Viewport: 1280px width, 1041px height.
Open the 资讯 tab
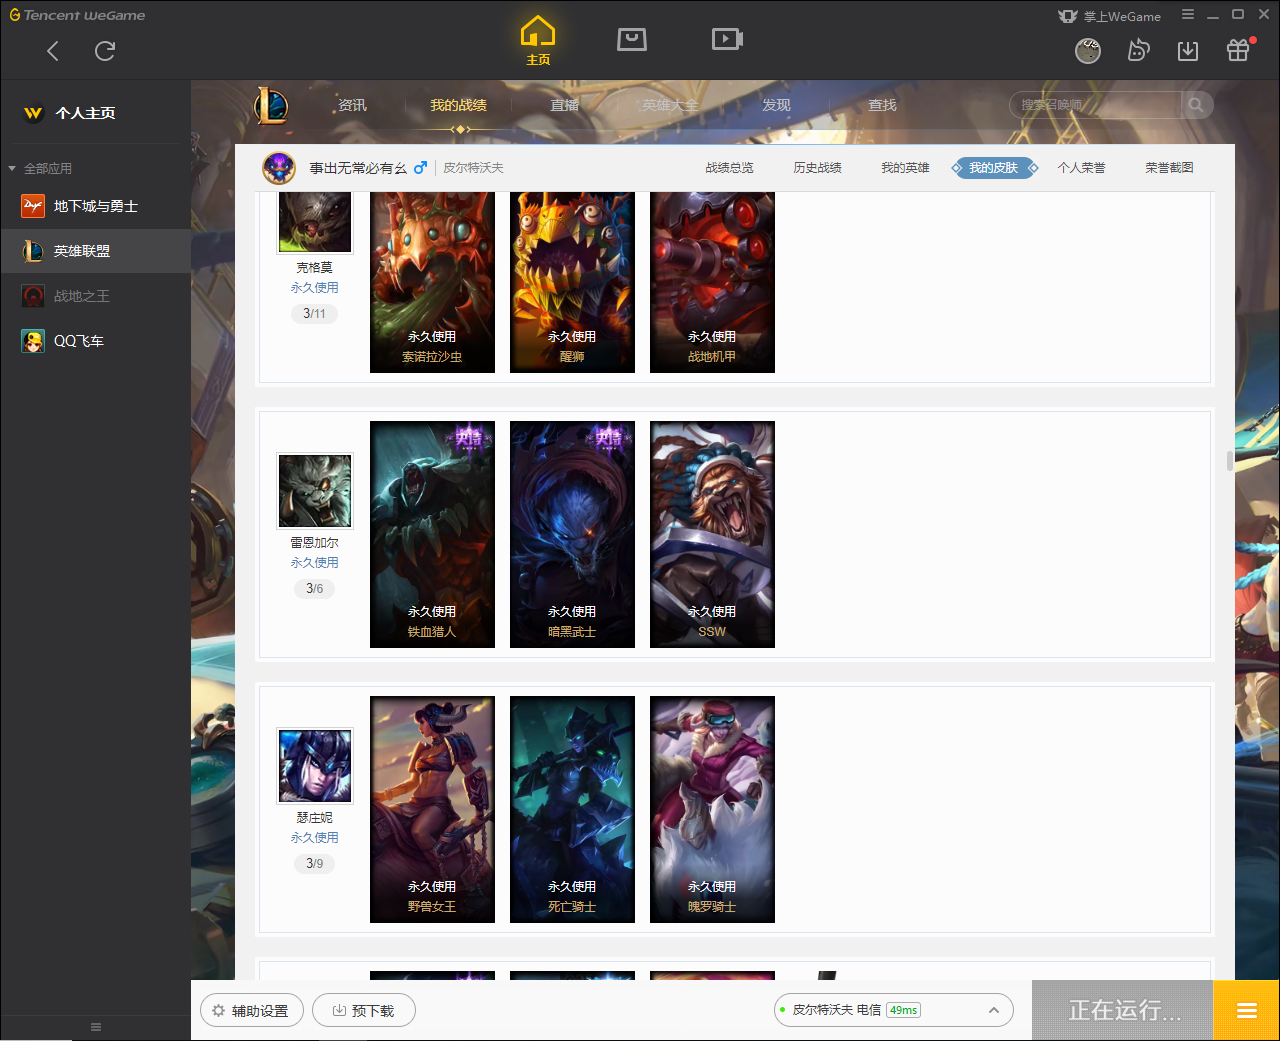point(352,105)
